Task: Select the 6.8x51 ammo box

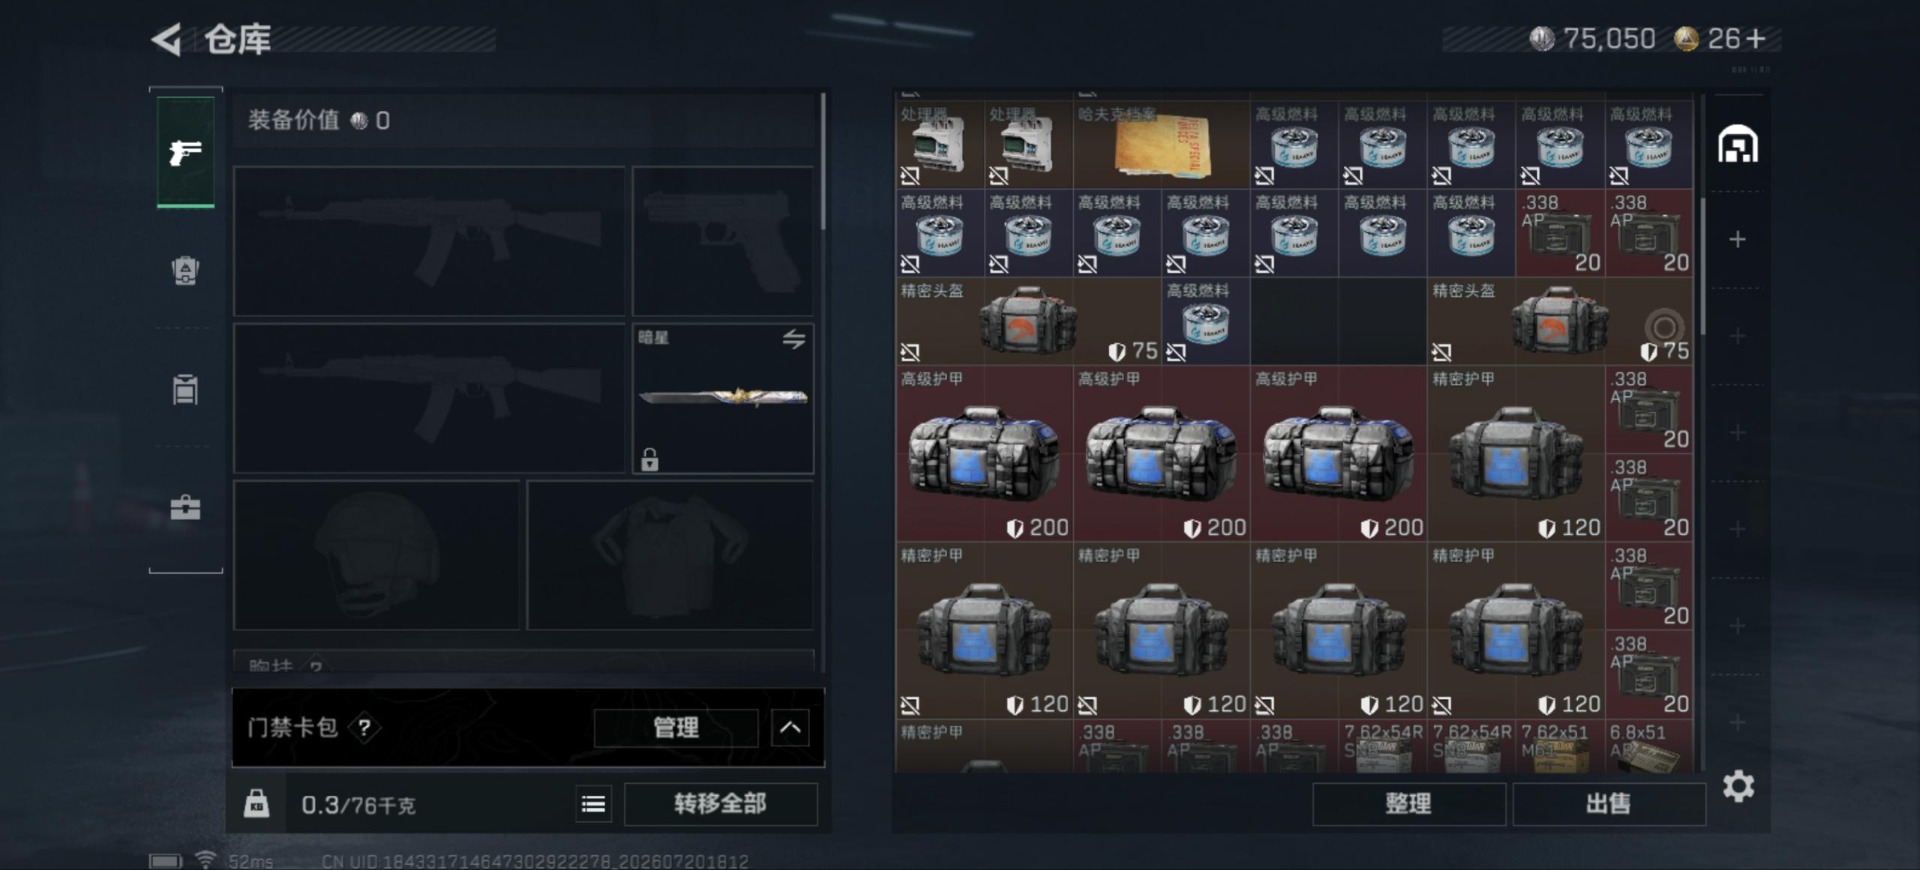Action: (x=1649, y=747)
